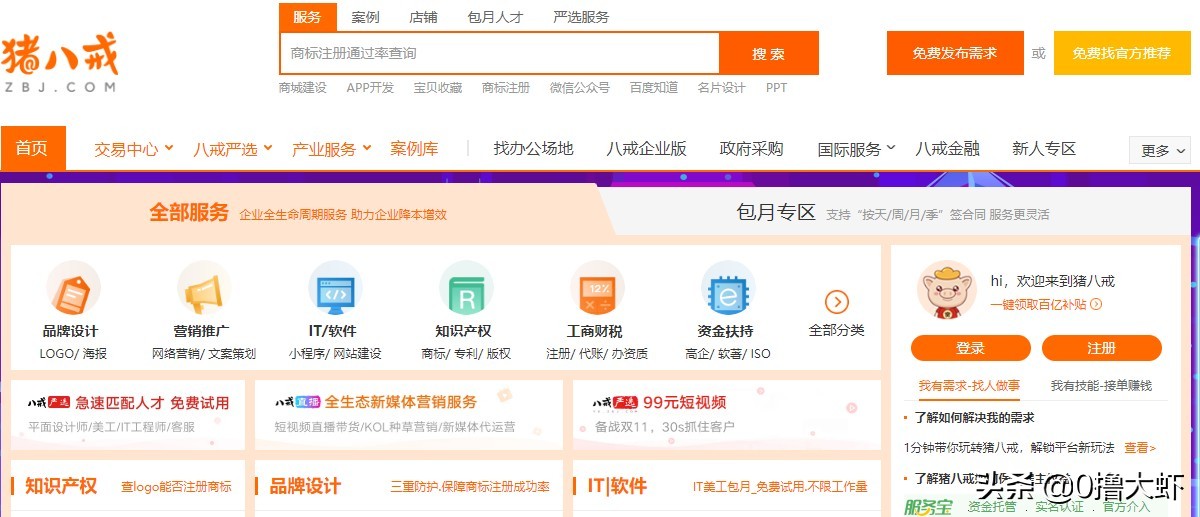Open the 找办公场地 nav link
This screenshot has height=517, width=1200.
[x=533, y=149]
